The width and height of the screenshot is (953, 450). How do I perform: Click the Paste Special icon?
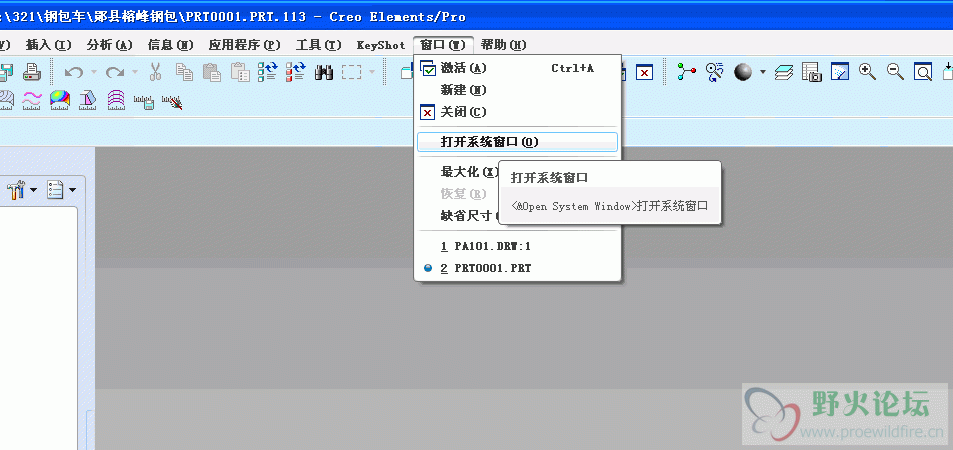click(x=241, y=72)
